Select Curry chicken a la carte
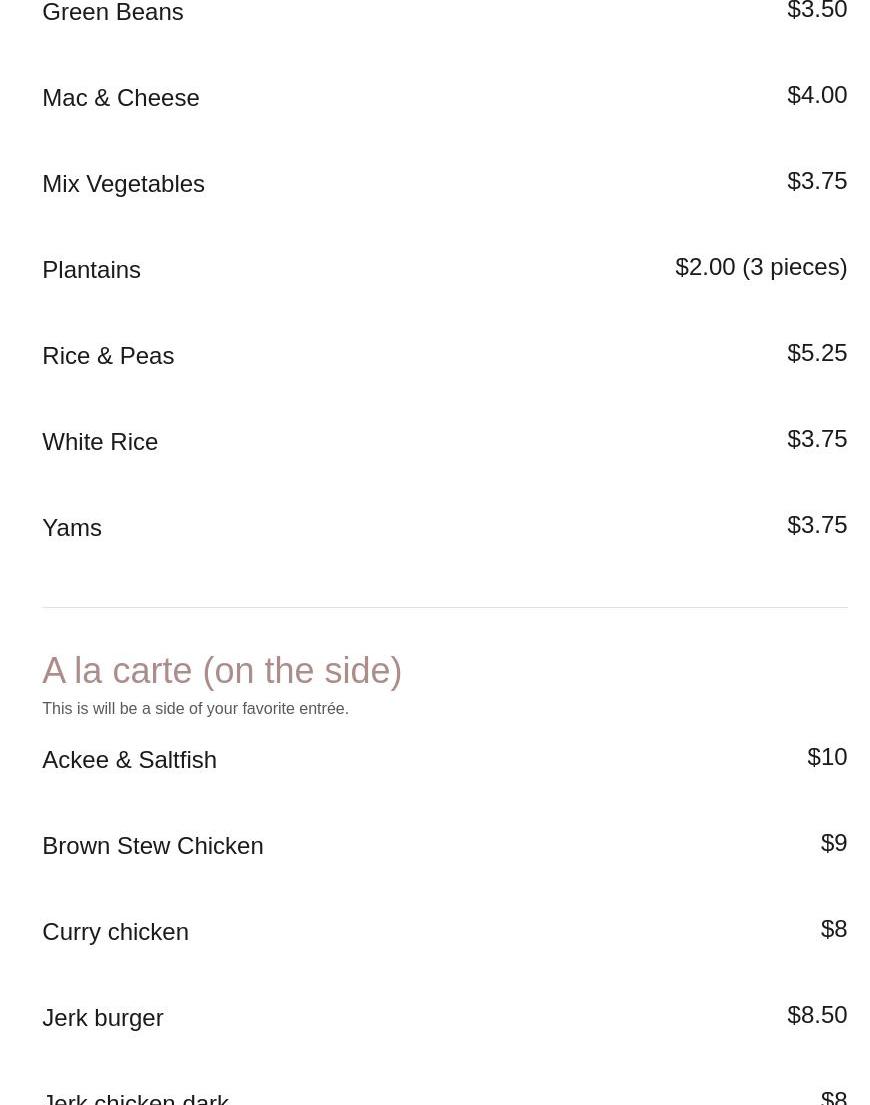Viewport: 870px width, 1105px height. [x=115, y=932]
